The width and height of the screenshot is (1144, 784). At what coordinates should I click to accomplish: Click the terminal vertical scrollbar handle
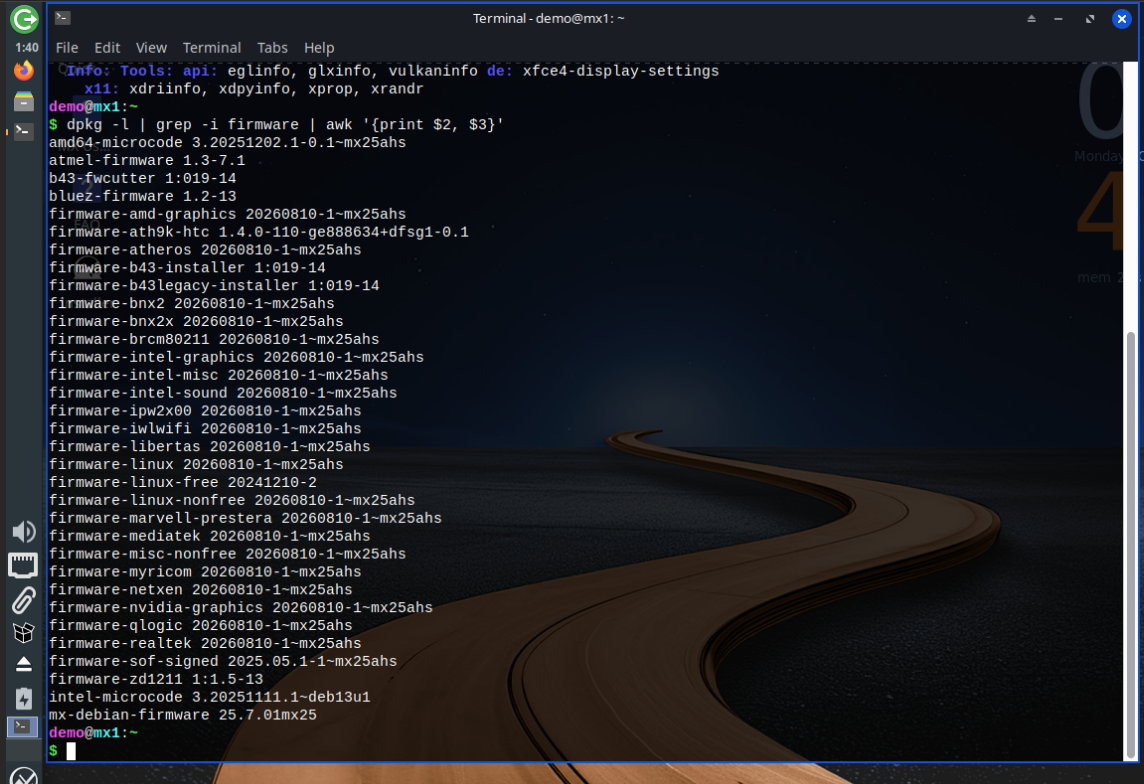point(1131,545)
